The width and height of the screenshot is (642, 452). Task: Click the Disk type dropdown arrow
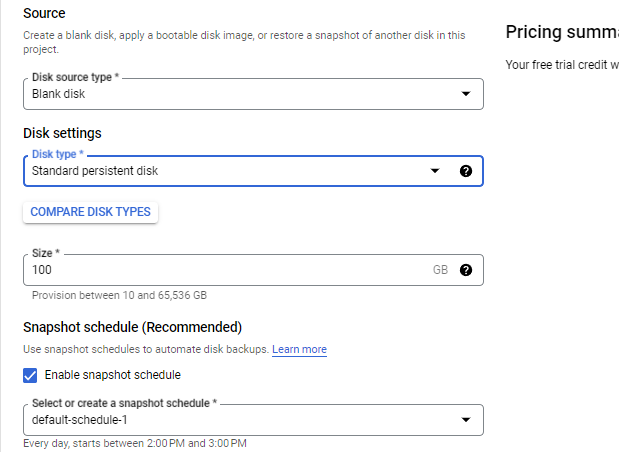[435, 171]
